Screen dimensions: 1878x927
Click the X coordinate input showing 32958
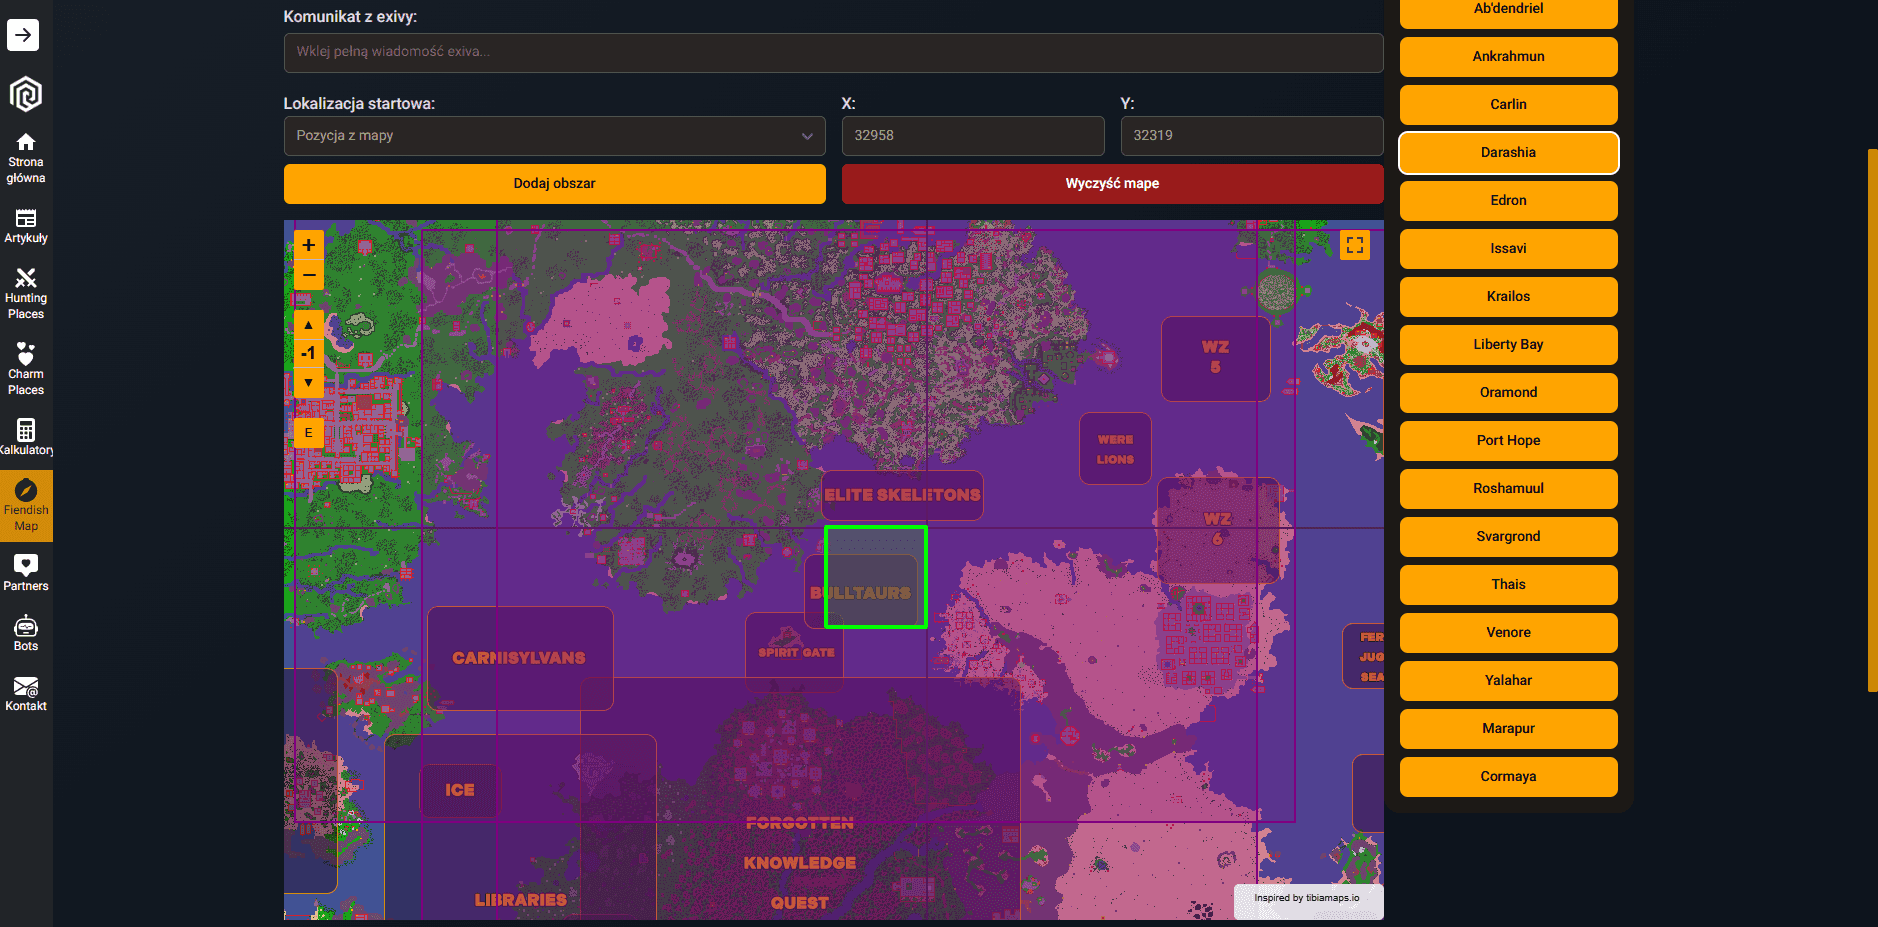coord(972,135)
